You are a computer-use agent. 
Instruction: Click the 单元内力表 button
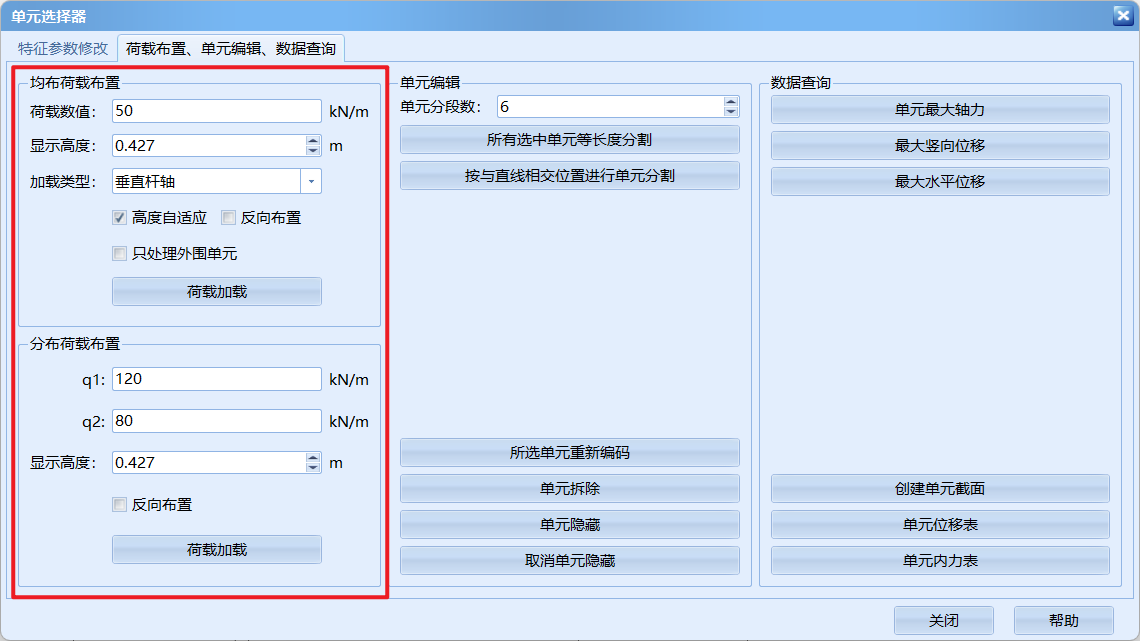point(939,561)
